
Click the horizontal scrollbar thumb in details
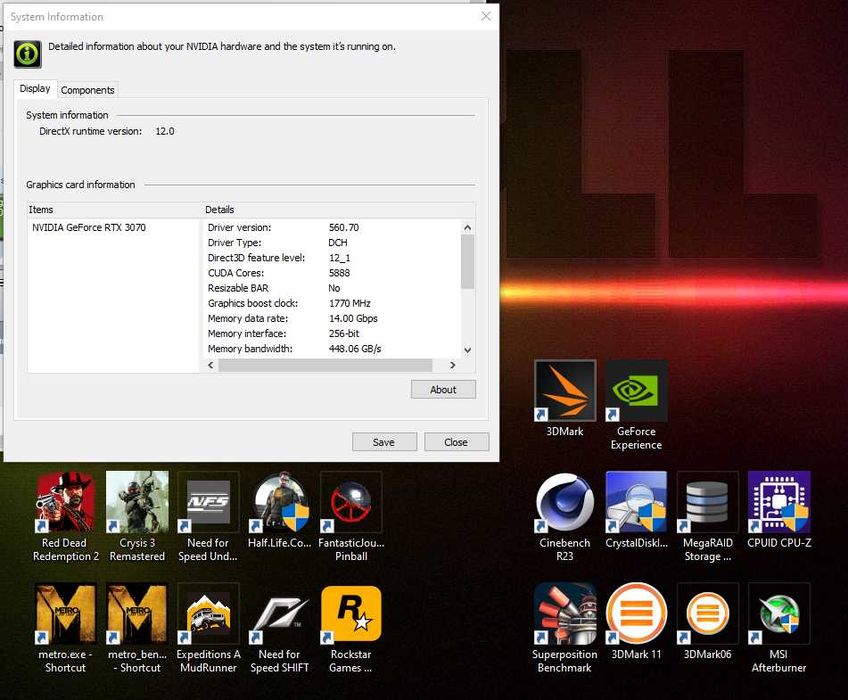(325, 365)
